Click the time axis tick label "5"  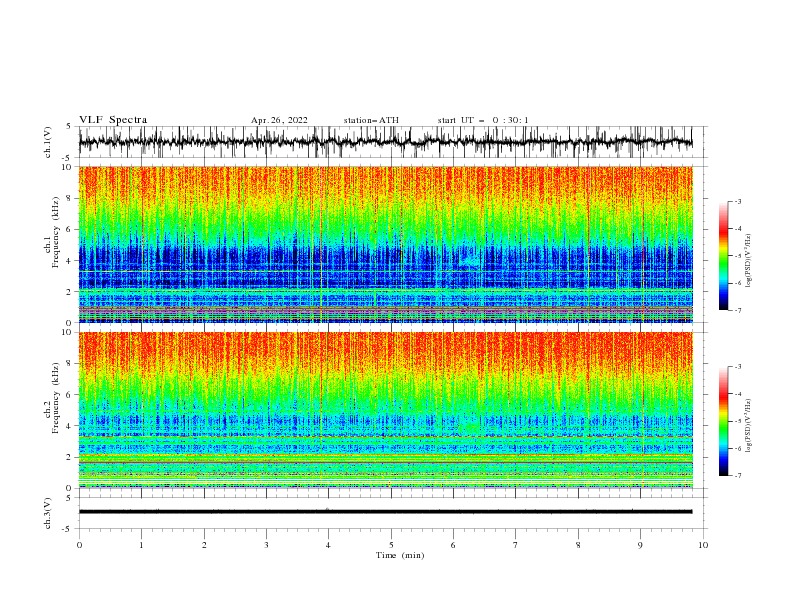[x=391, y=545]
